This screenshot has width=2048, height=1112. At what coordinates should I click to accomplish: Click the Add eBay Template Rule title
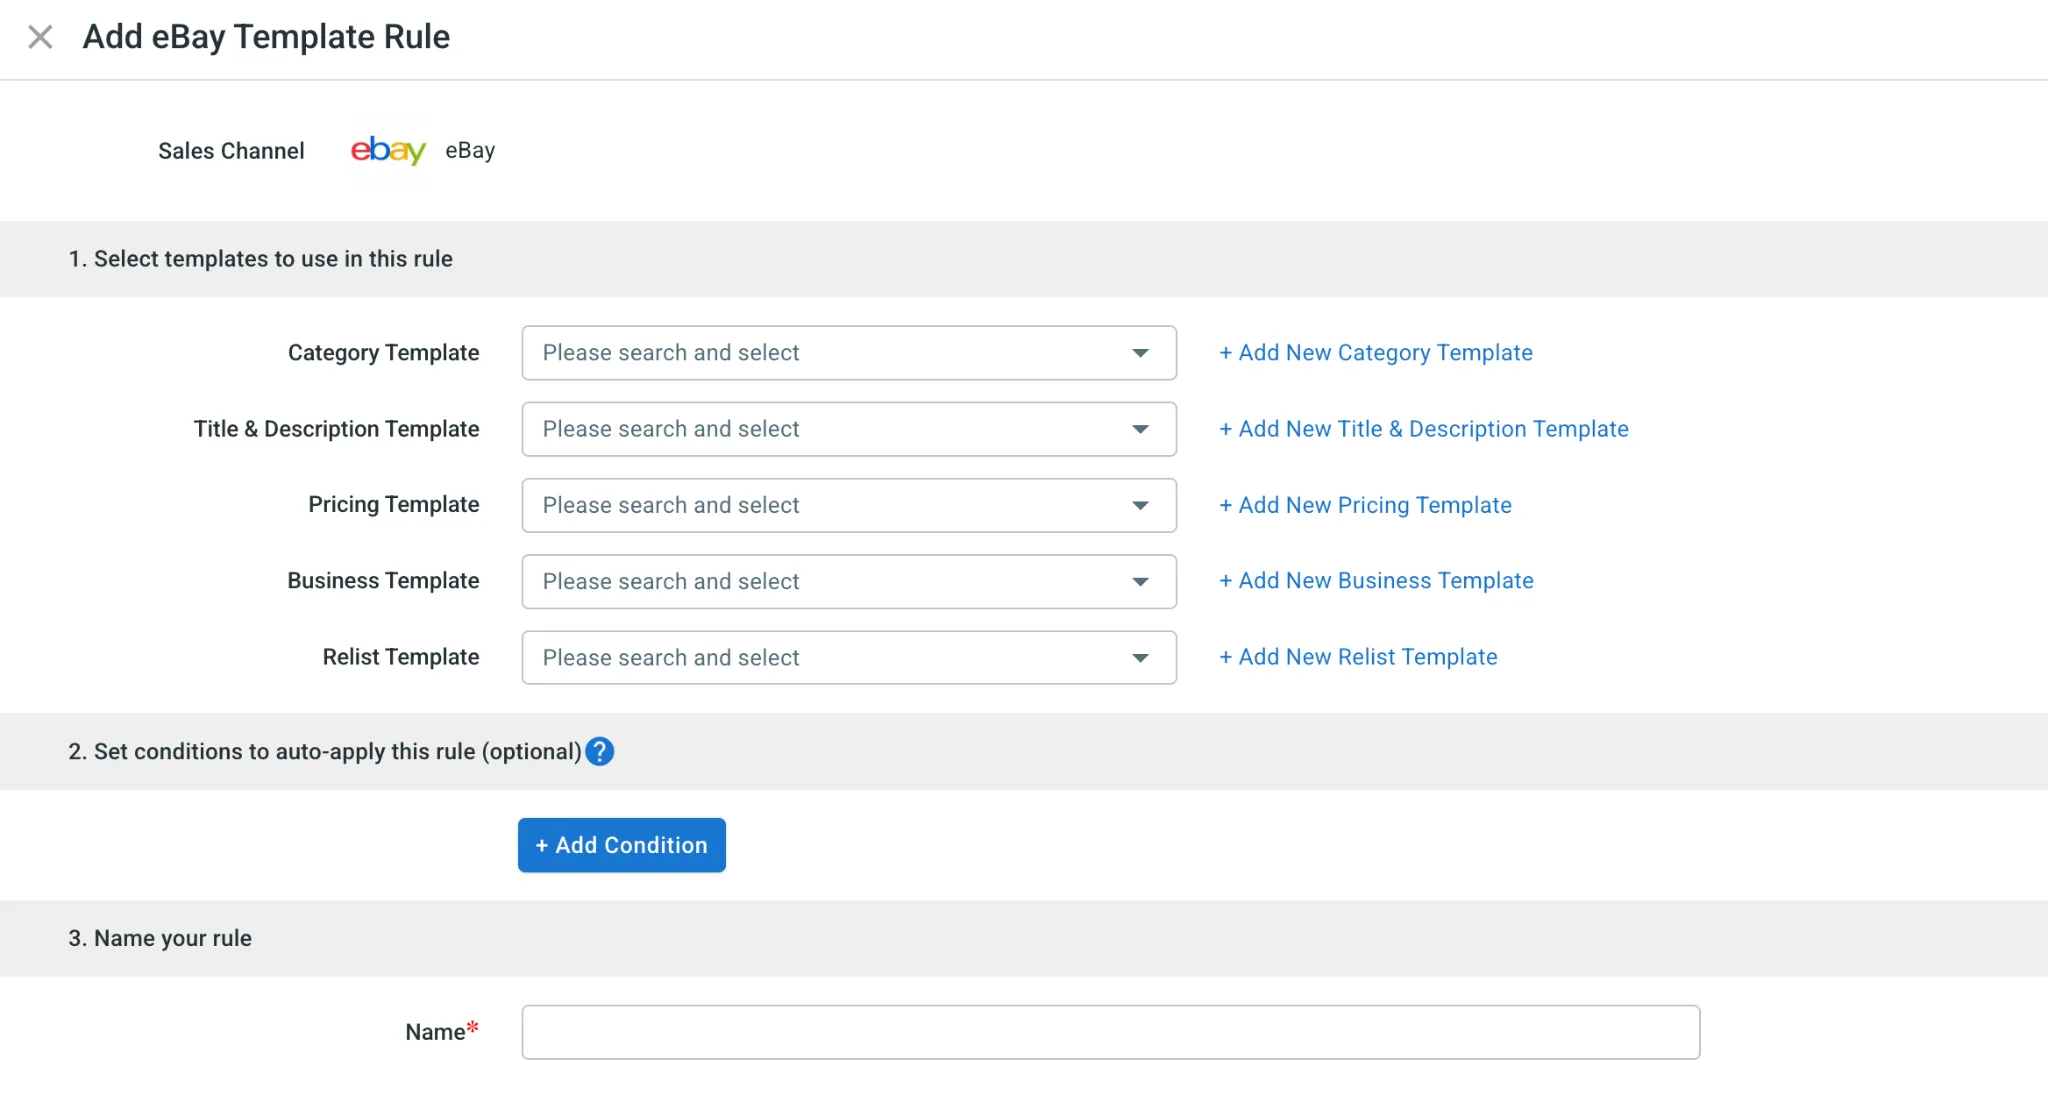point(266,37)
